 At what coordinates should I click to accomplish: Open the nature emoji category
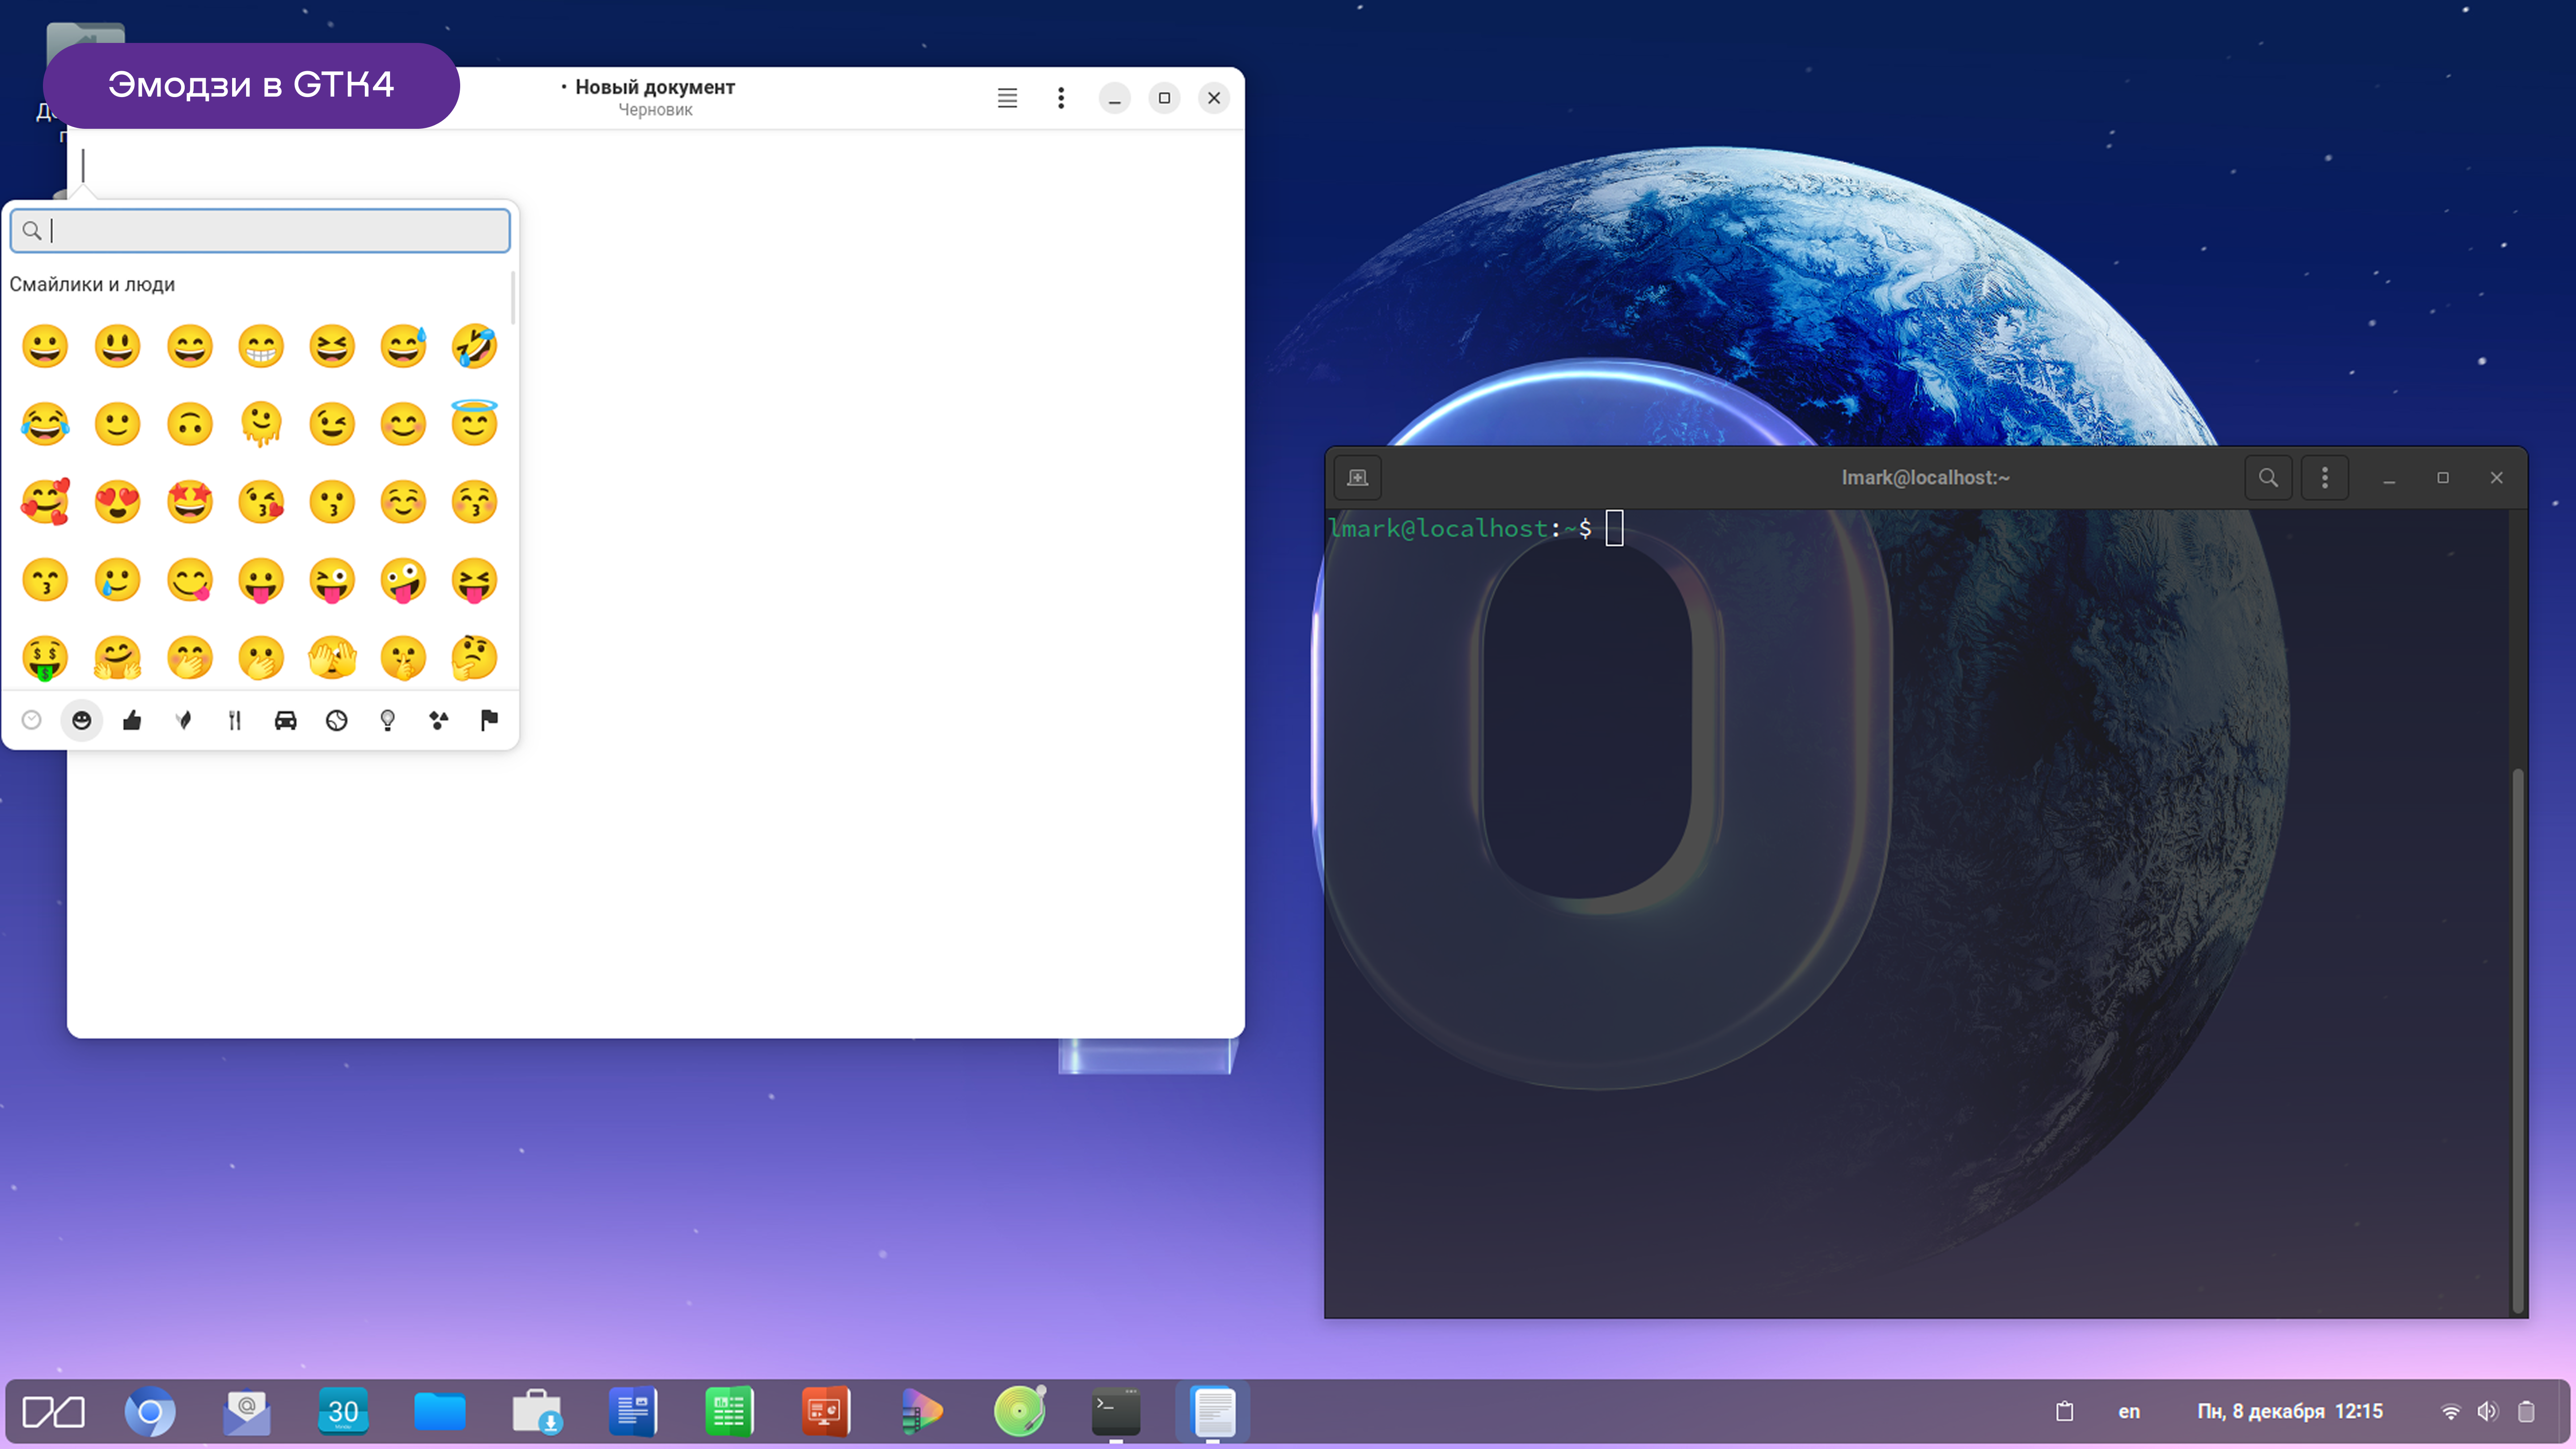(x=183, y=720)
